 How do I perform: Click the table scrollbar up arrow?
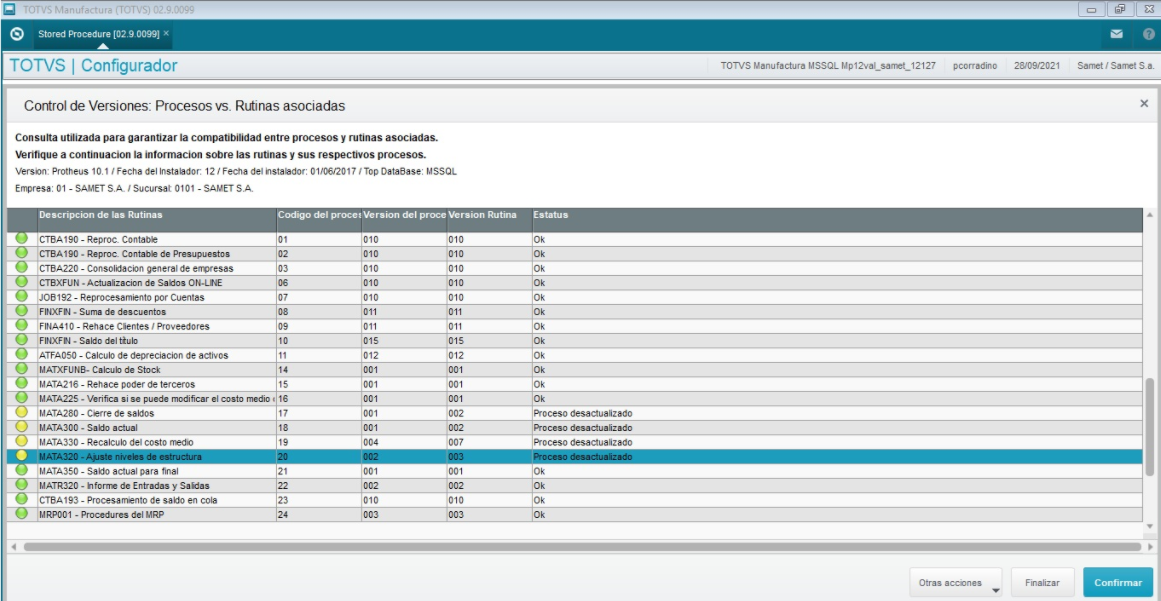tap(1149, 213)
